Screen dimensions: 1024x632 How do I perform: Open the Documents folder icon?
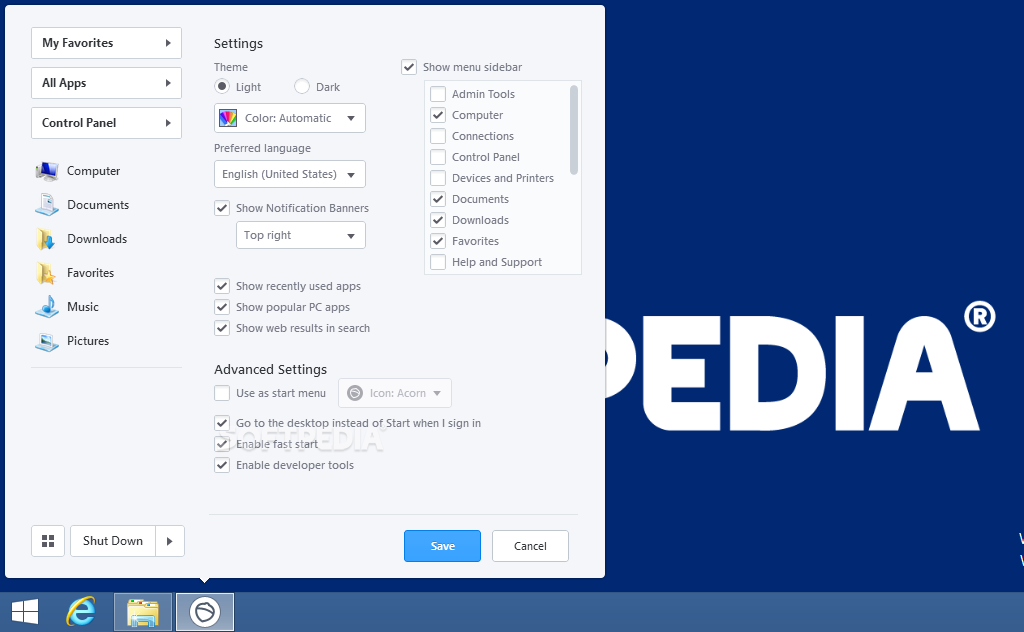46,205
